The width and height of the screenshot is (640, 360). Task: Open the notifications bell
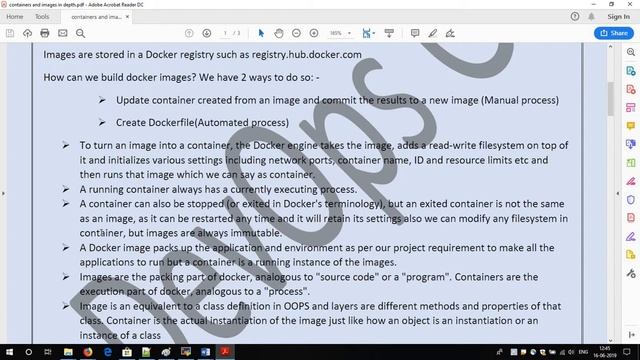point(591,17)
